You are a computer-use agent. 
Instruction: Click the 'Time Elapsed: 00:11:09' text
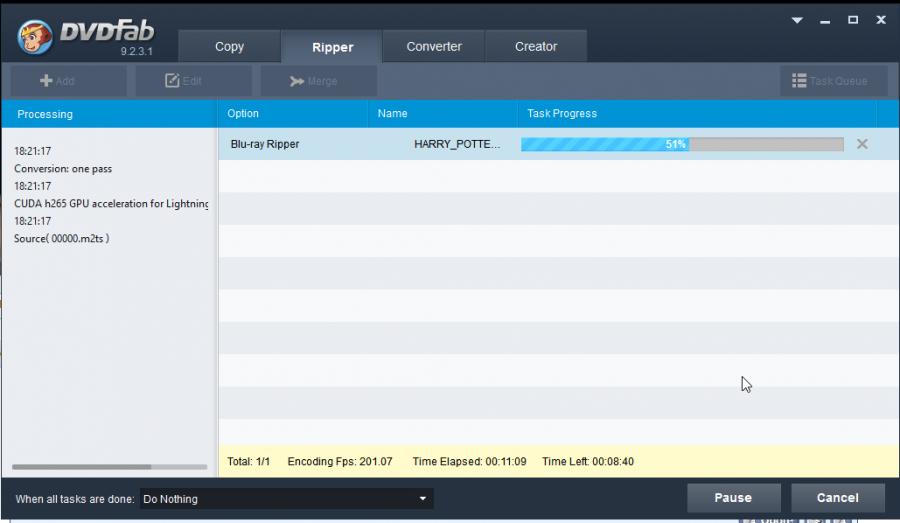coord(469,462)
